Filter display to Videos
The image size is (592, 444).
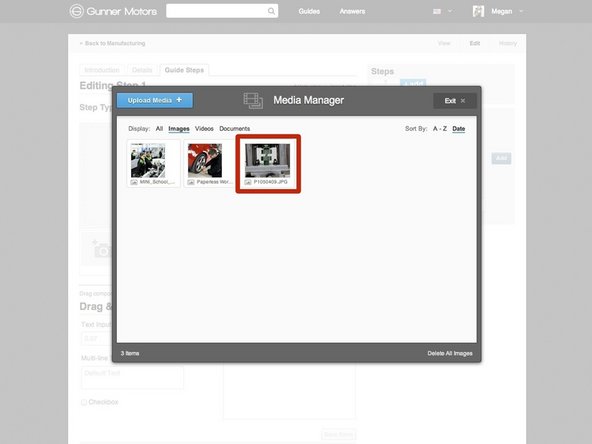pyautogui.click(x=204, y=129)
